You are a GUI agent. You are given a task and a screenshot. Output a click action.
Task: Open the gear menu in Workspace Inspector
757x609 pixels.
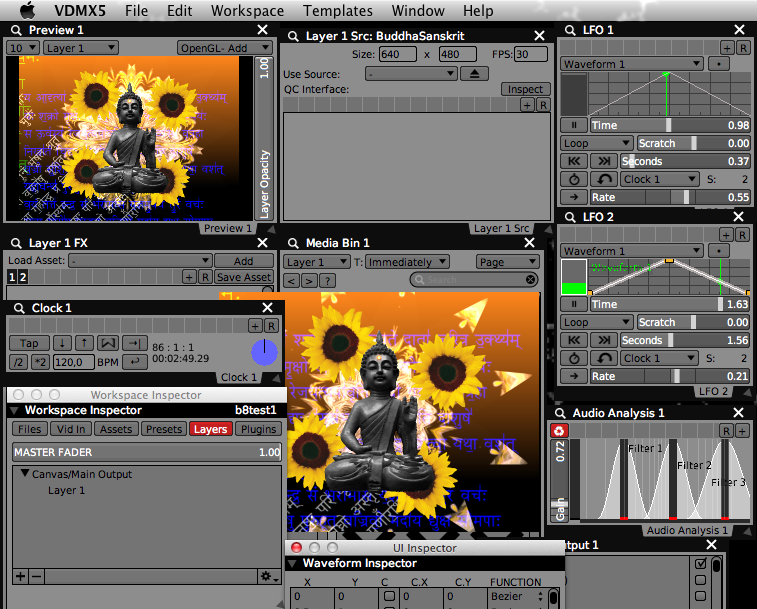268,576
